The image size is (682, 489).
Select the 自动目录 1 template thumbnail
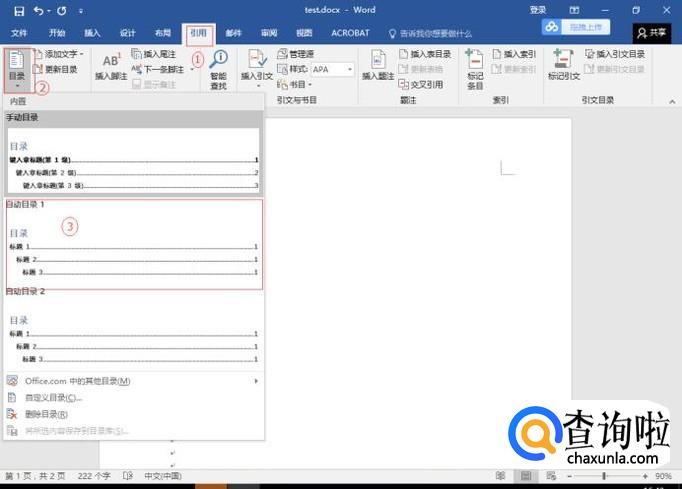click(x=134, y=250)
